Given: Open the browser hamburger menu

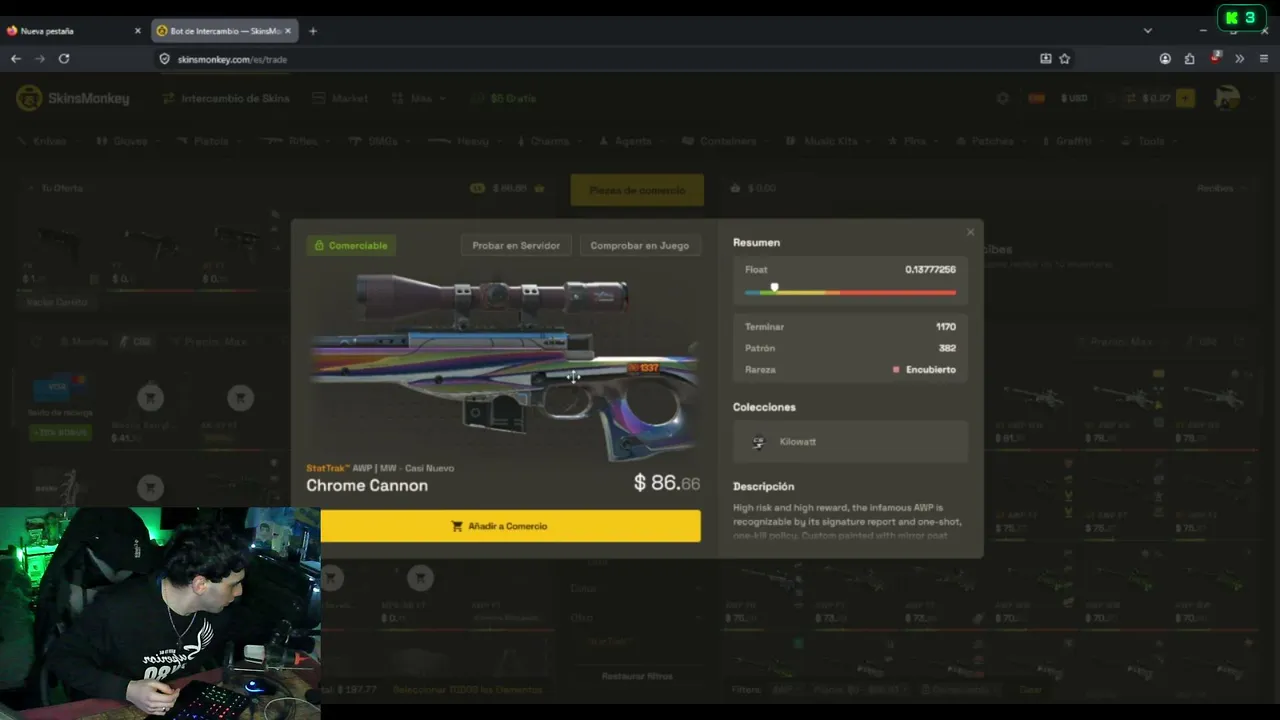Looking at the screenshot, I should click(1264, 59).
